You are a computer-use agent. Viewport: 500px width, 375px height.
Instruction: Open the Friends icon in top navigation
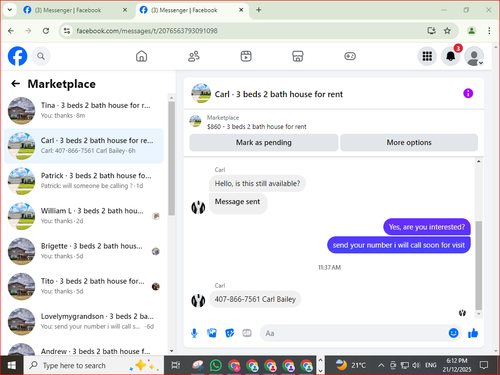[x=194, y=56]
